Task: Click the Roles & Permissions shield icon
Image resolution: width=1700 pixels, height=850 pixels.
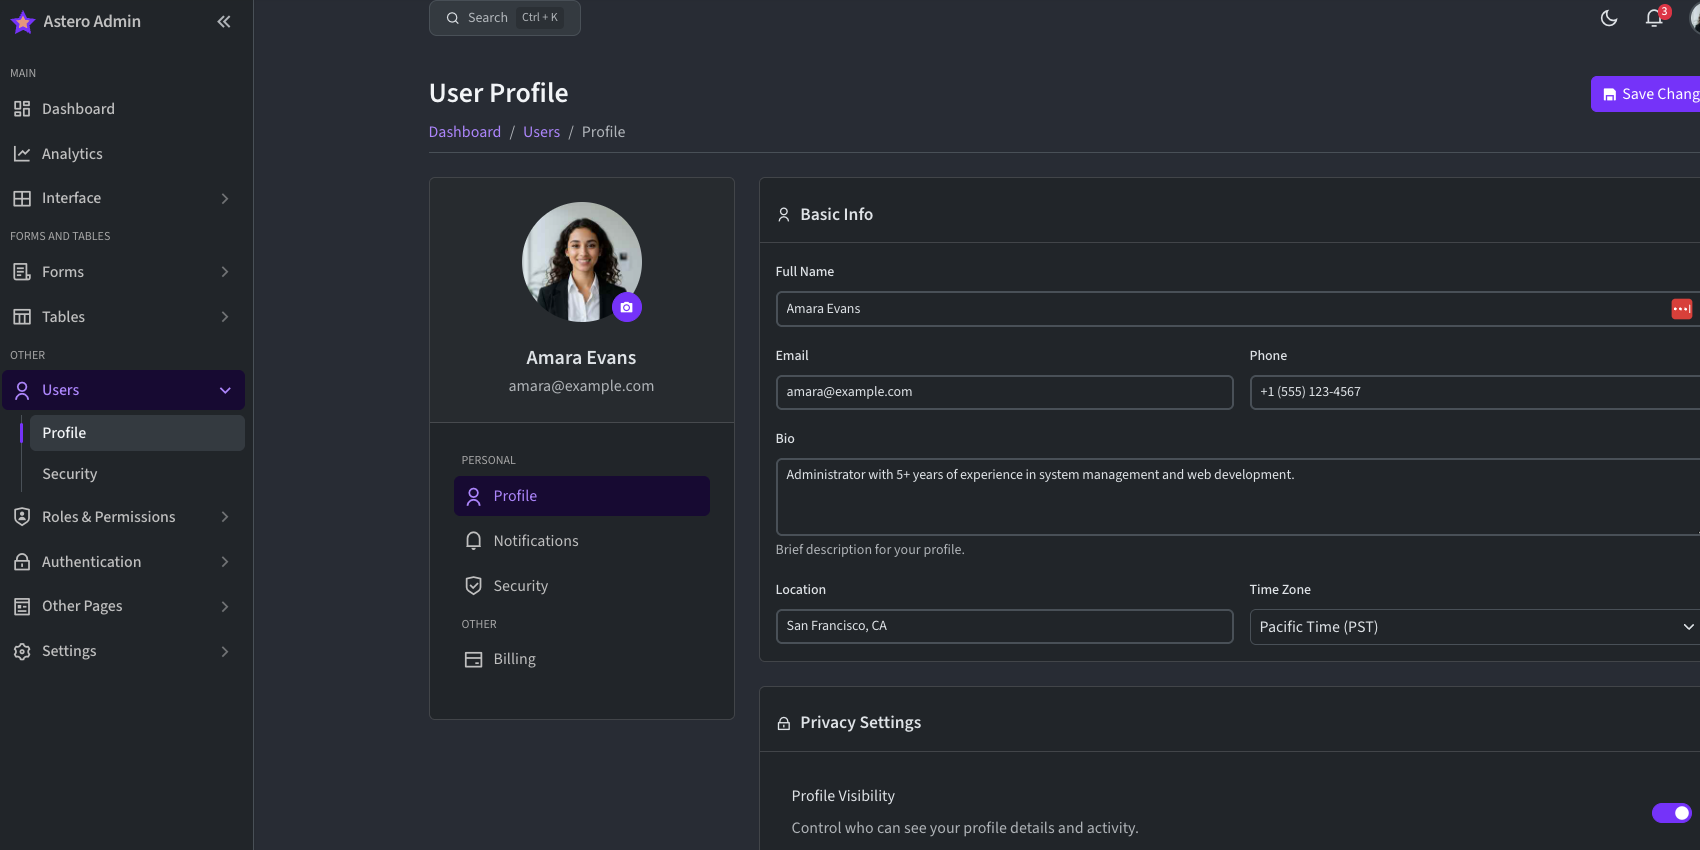Action: coord(22,517)
